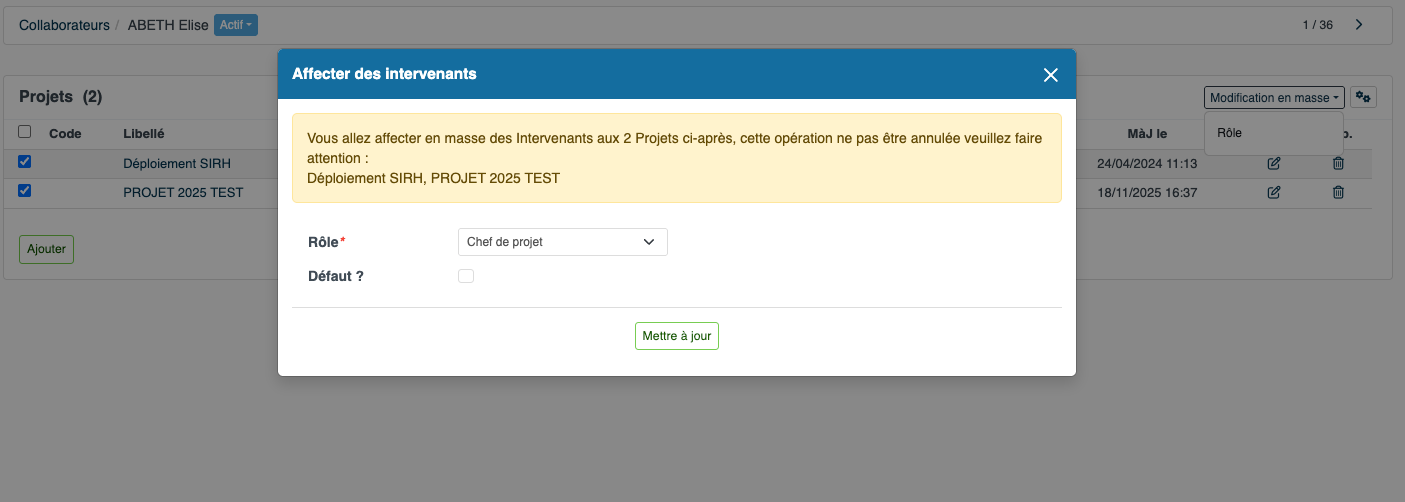The height and width of the screenshot is (502, 1405).
Task: Tick the select-all checkbox in table header
Action: coord(25,131)
